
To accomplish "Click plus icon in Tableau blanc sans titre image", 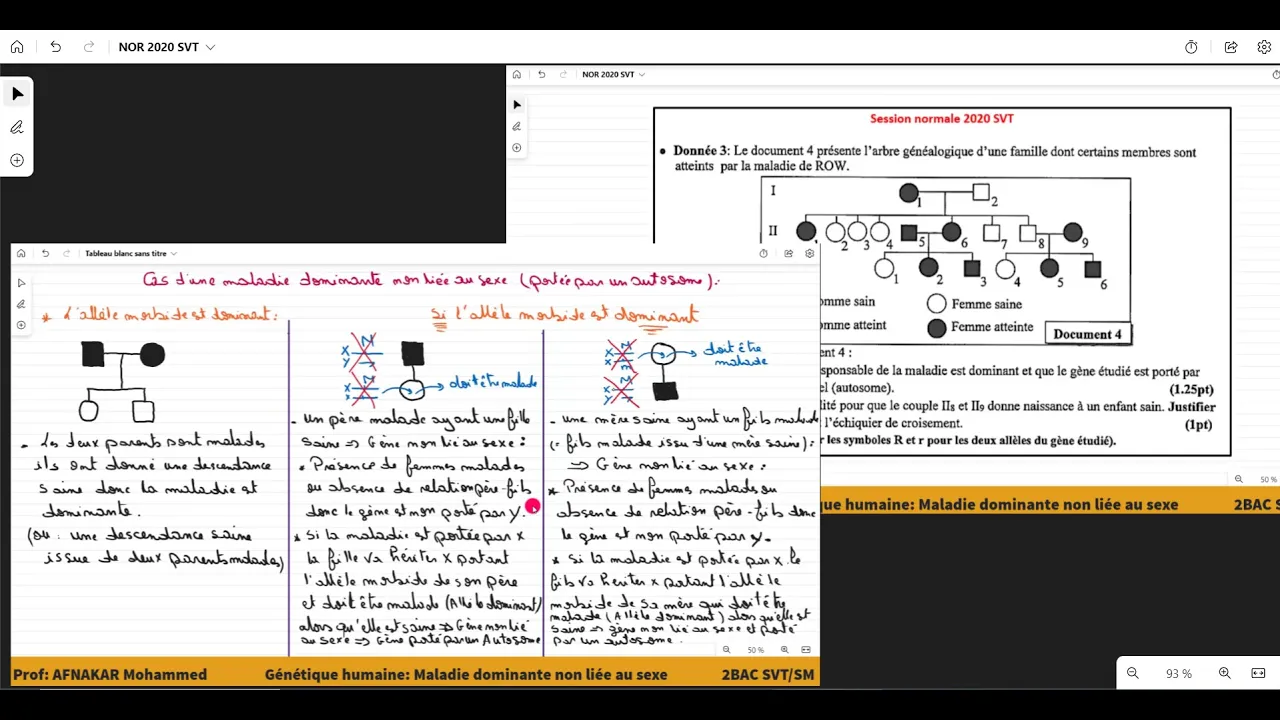I will coord(21,325).
